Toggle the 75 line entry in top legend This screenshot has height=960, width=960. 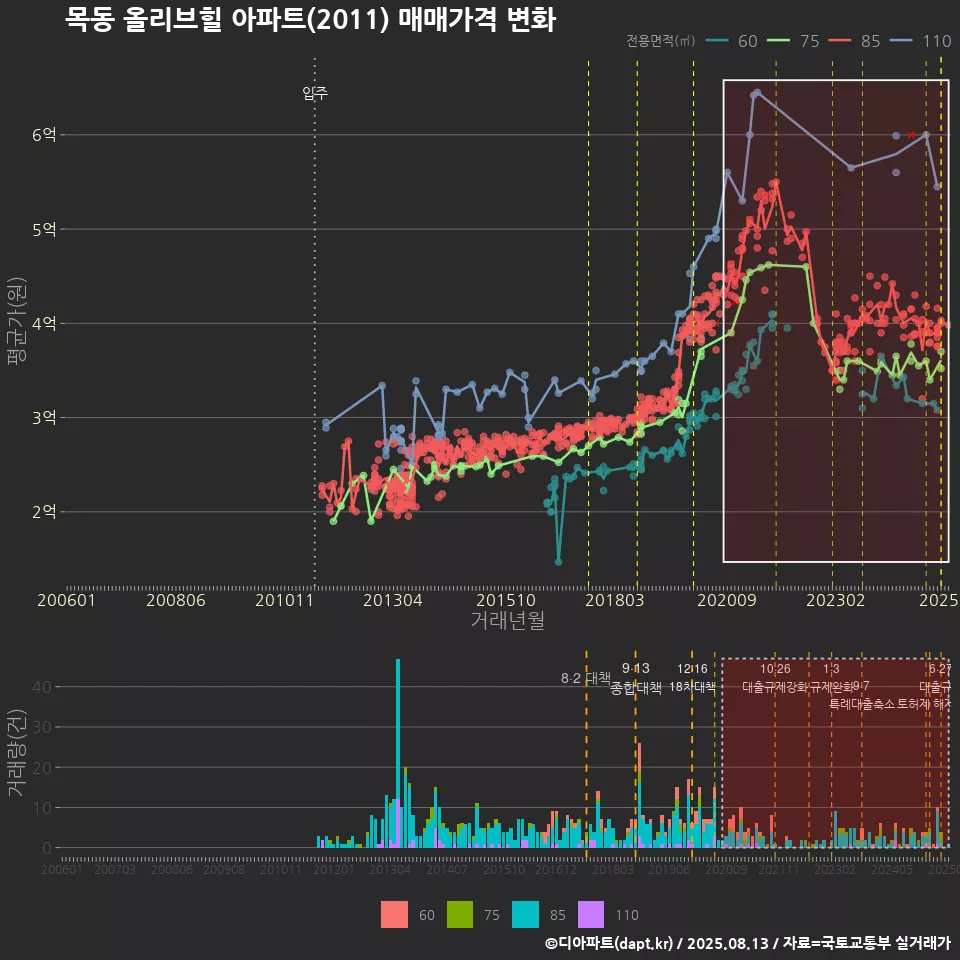coord(793,41)
